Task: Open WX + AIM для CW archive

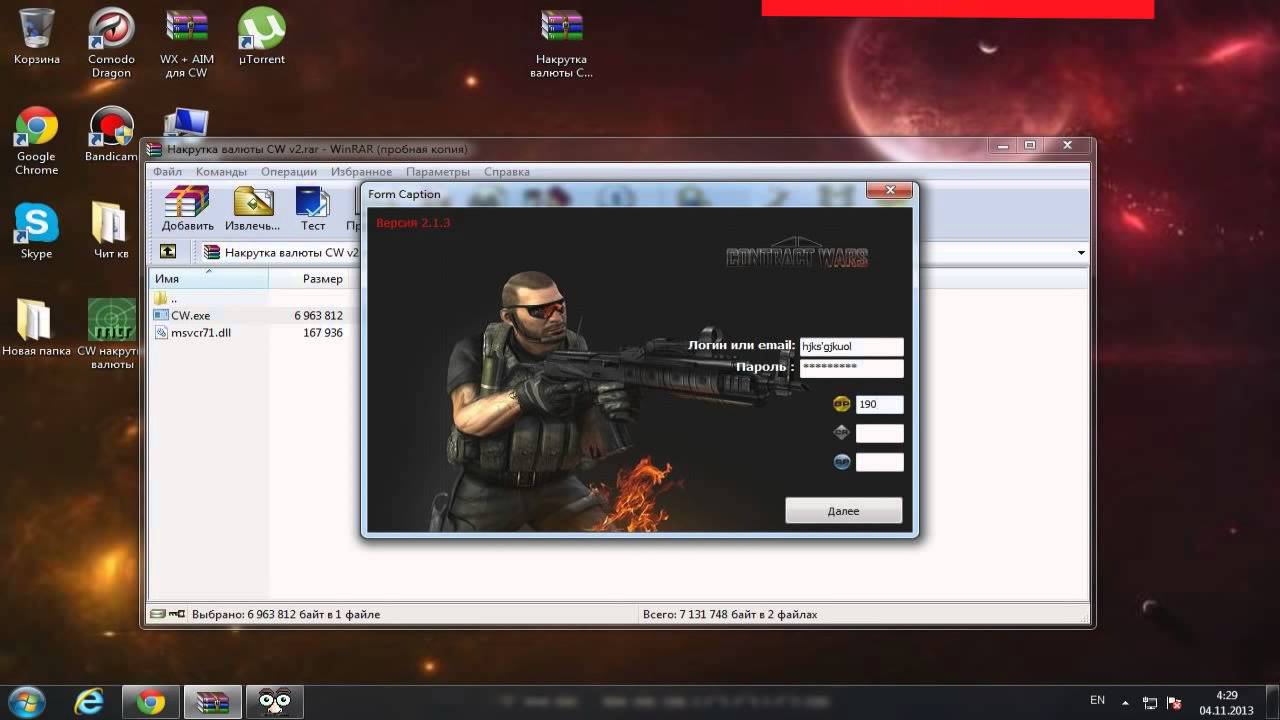Action: pos(187,43)
